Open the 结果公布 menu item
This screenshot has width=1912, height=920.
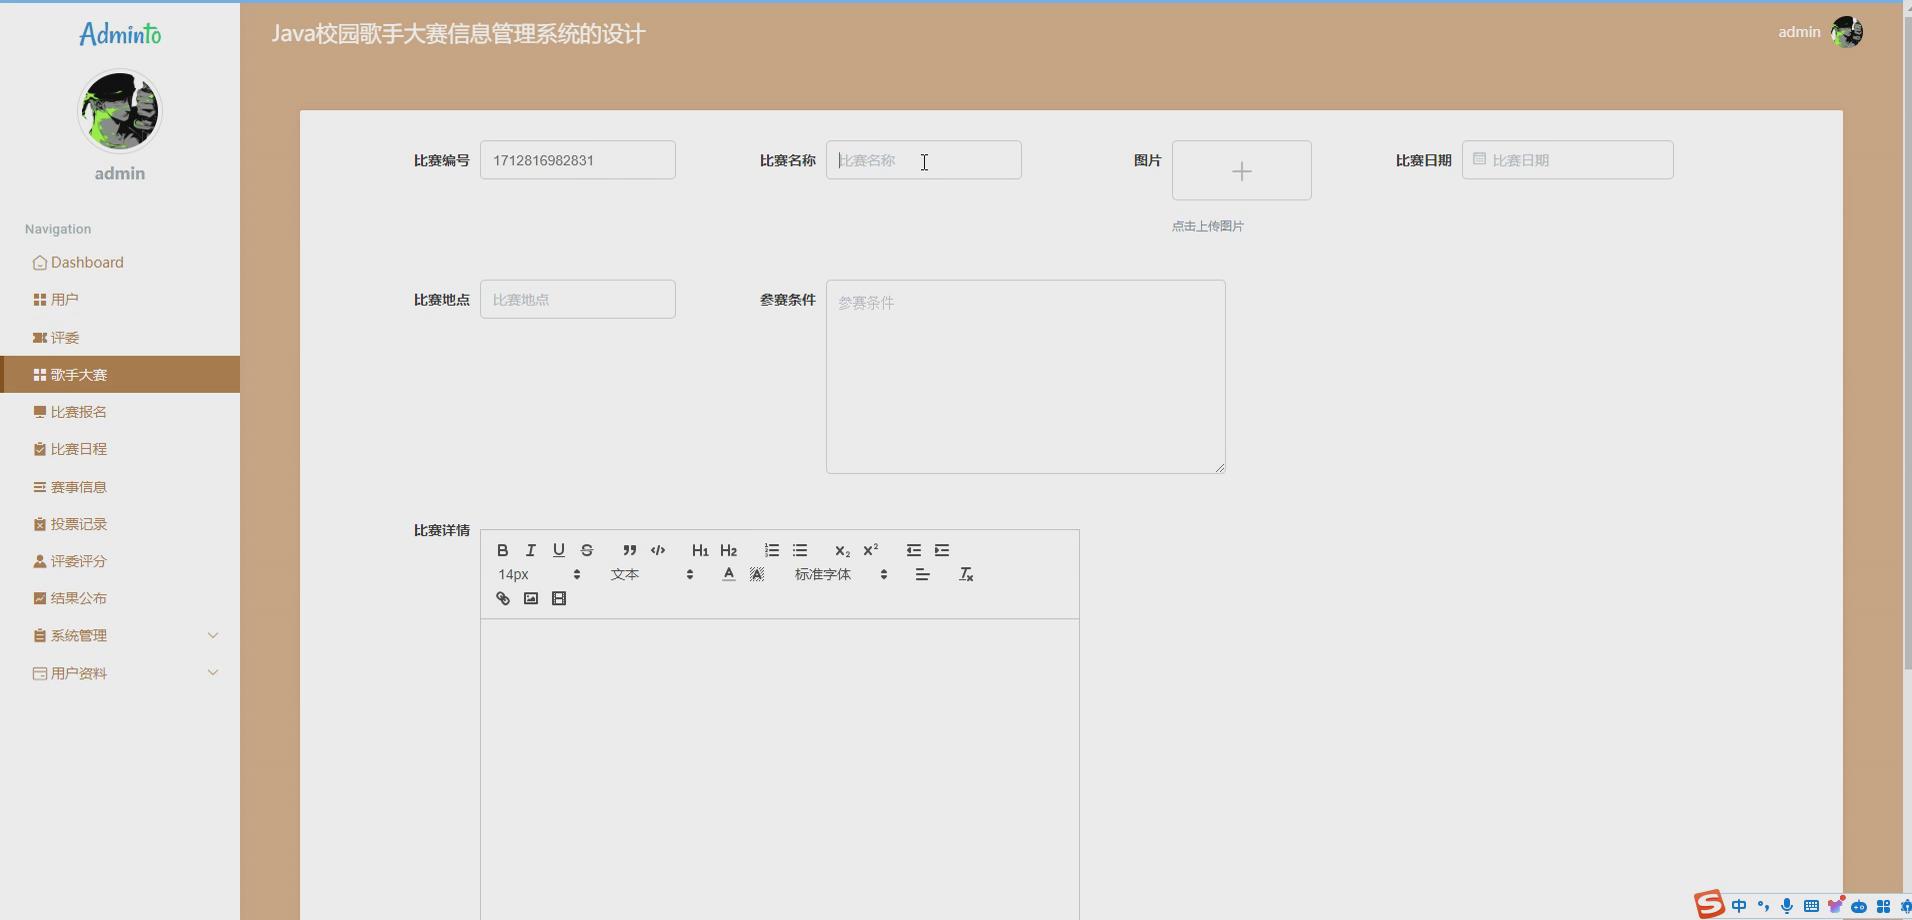click(120, 598)
